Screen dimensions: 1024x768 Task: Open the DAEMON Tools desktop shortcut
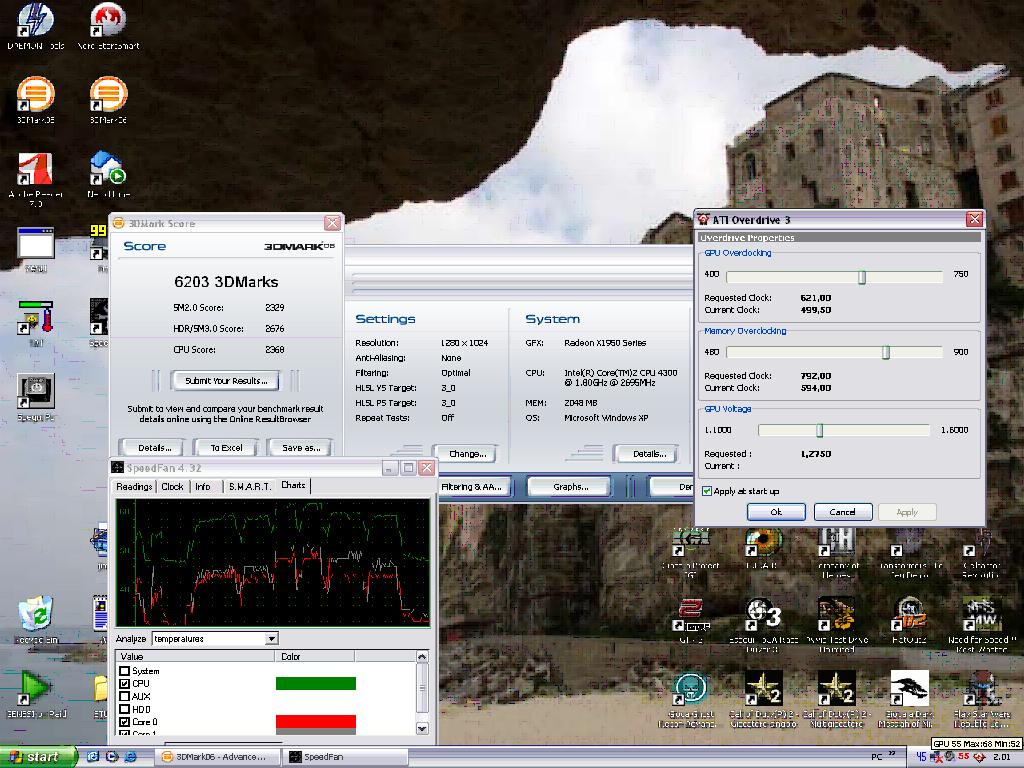click(x=35, y=26)
